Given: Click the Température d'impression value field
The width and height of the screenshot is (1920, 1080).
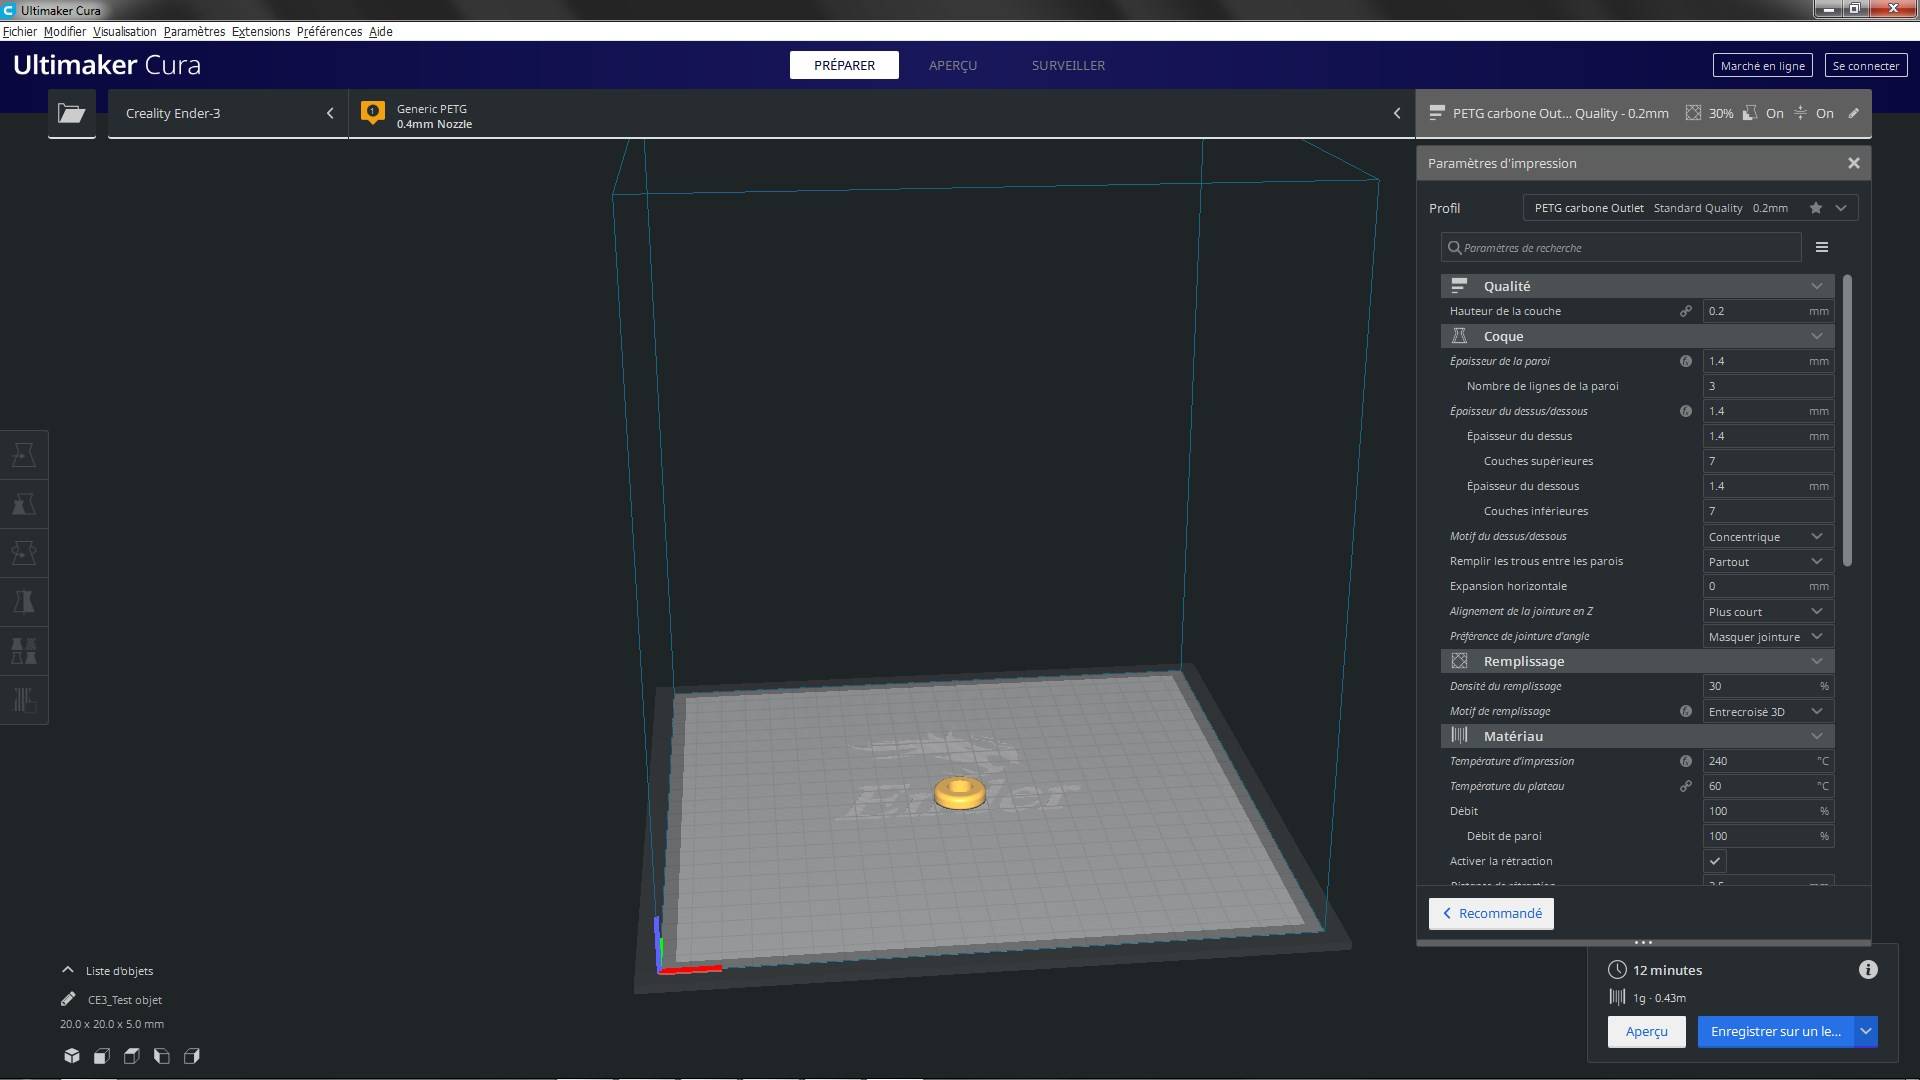Looking at the screenshot, I should (x=1768, y=761).
